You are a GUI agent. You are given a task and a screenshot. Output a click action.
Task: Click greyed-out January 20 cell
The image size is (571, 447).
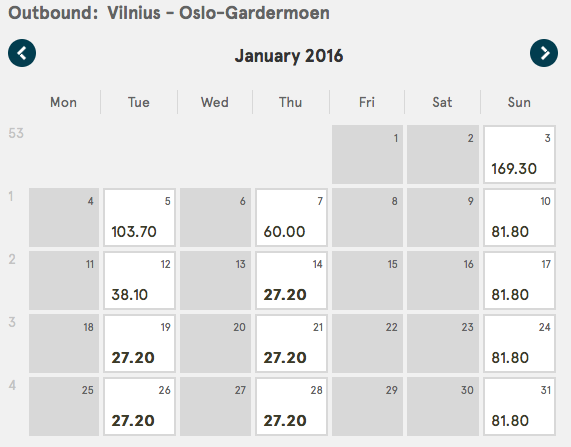pos(216,344)
